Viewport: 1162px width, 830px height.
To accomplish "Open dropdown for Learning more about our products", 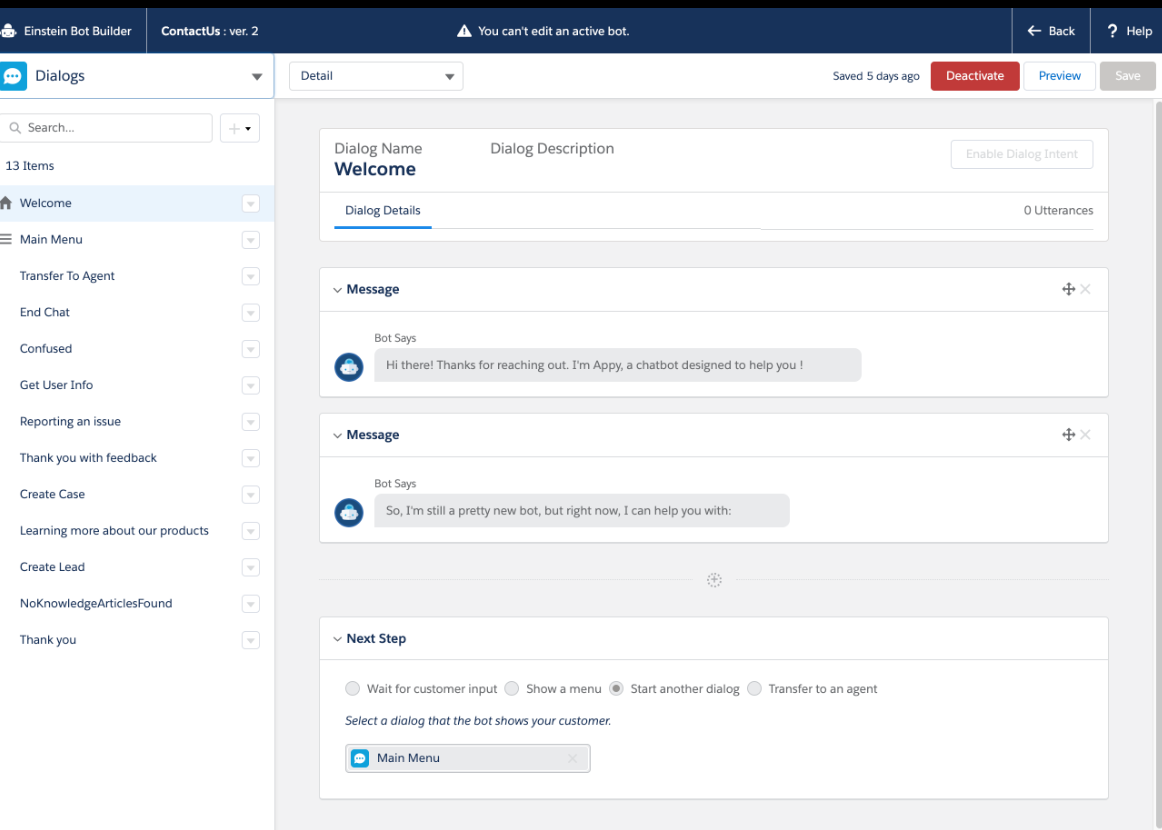I will point(250,531).
